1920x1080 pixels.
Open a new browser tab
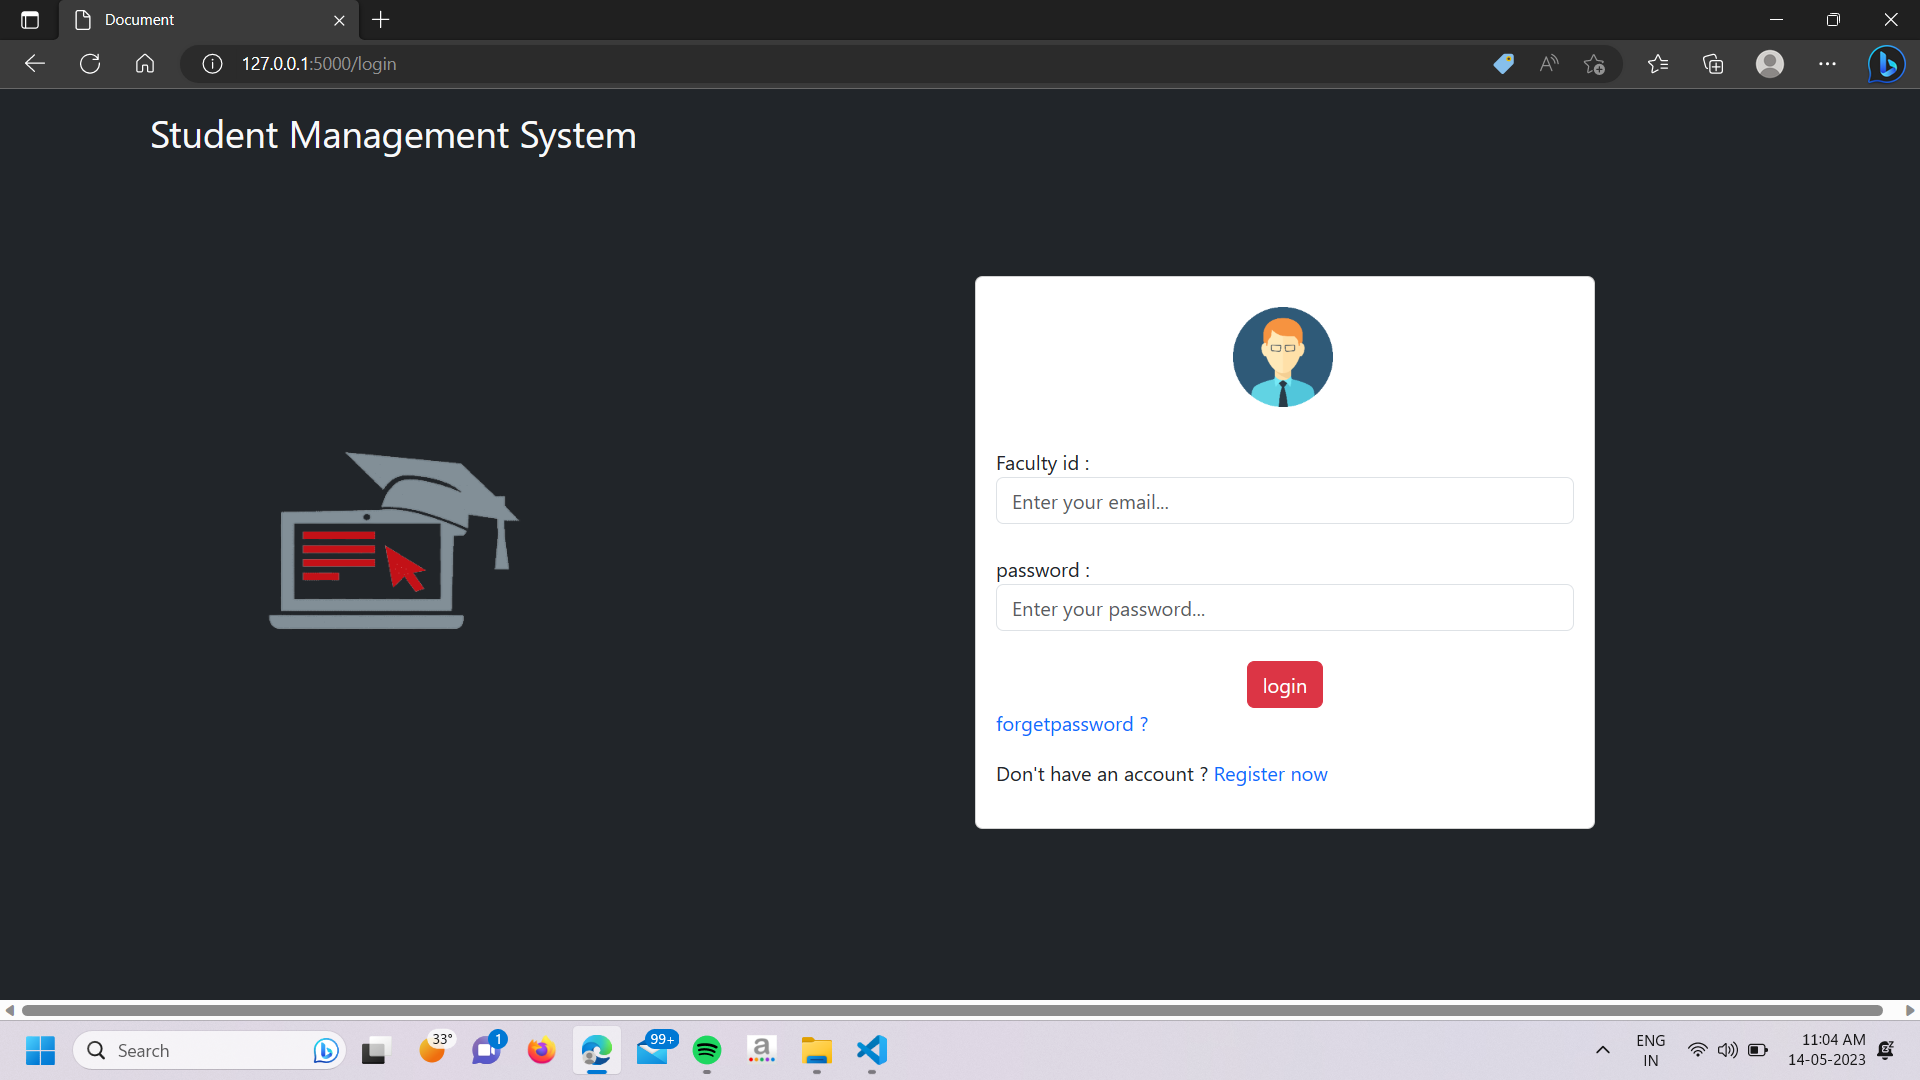tap(380, 19)
